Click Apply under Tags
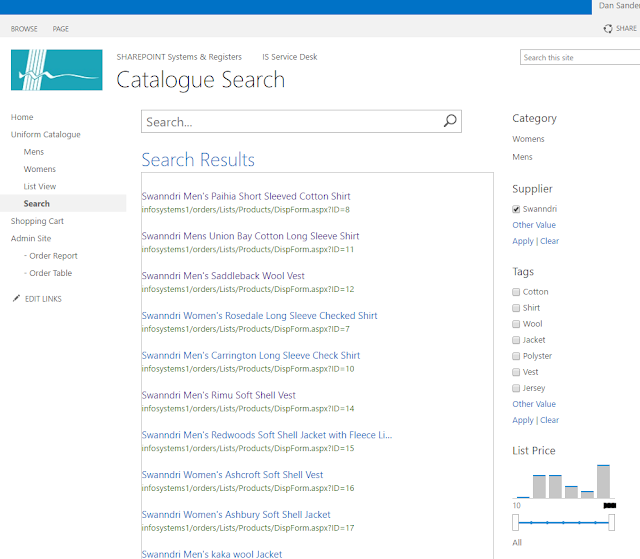640x559 pixels. pos(523,420)
